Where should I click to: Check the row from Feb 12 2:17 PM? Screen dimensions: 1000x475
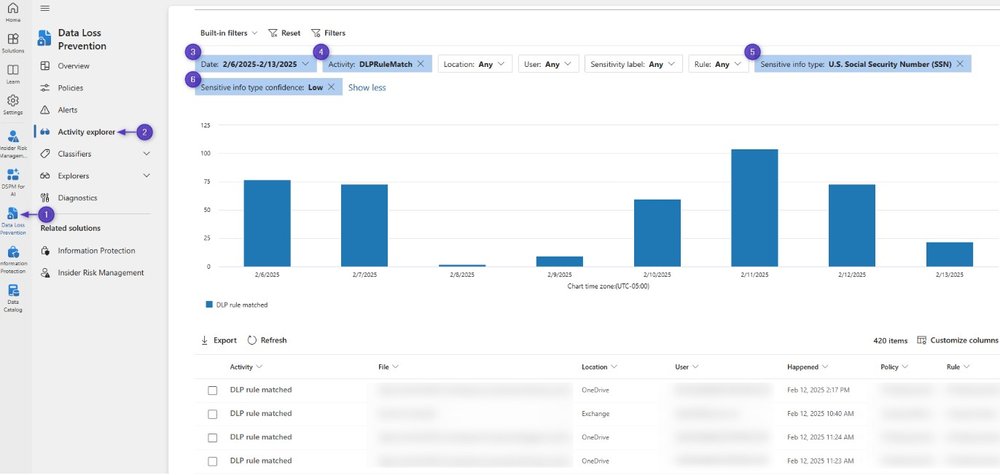[212, 390]
